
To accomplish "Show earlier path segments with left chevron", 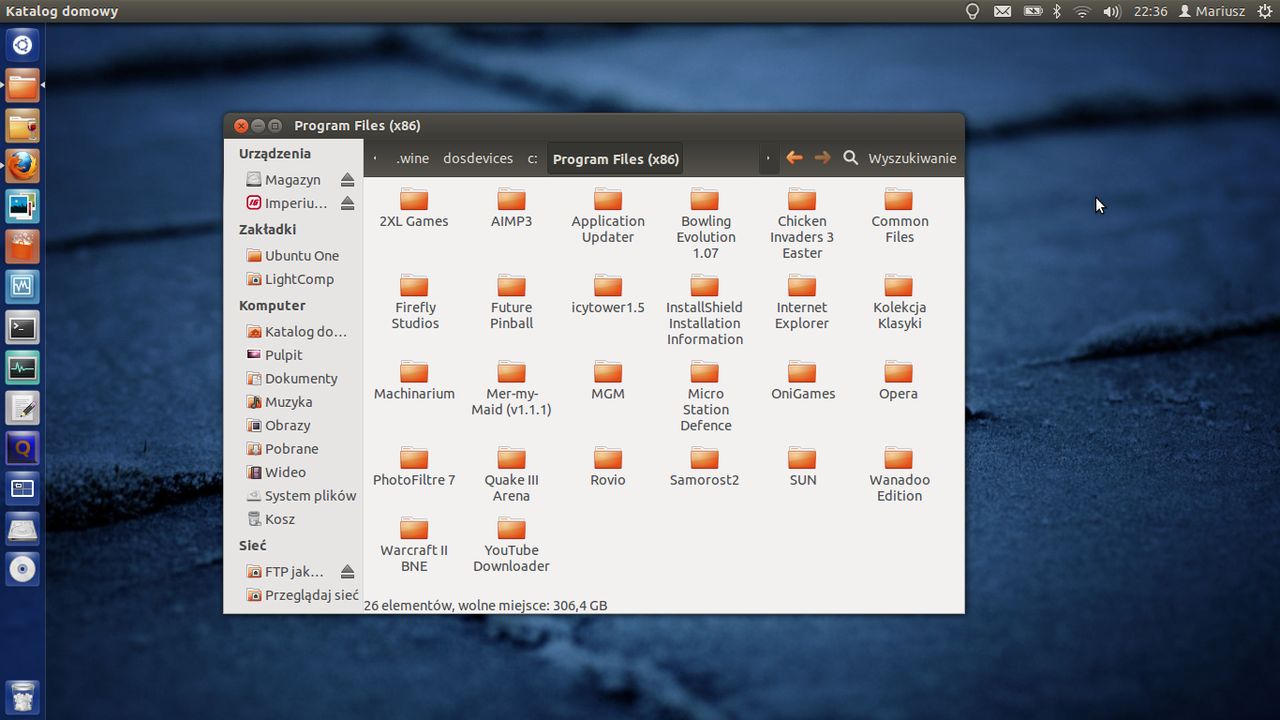I will coord(375,158).
